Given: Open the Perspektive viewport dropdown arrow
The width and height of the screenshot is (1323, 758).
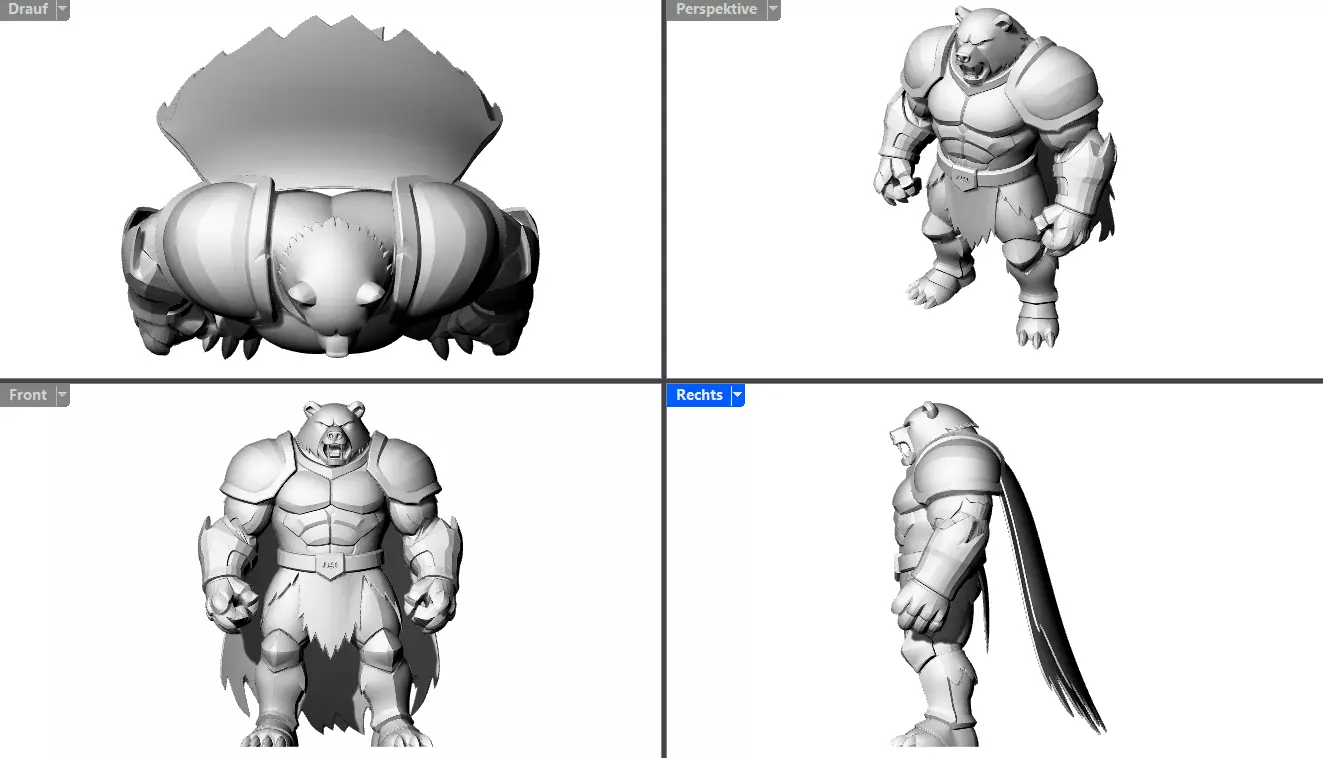Looking at the screenshot, I should [x=773, y=9].
